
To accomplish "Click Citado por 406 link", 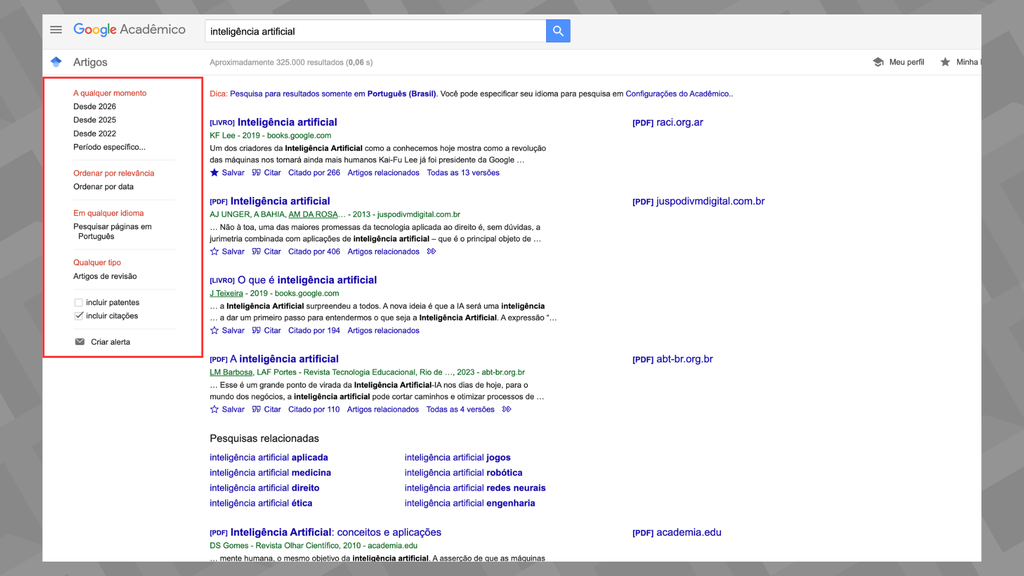I will [x=314, y=251].
